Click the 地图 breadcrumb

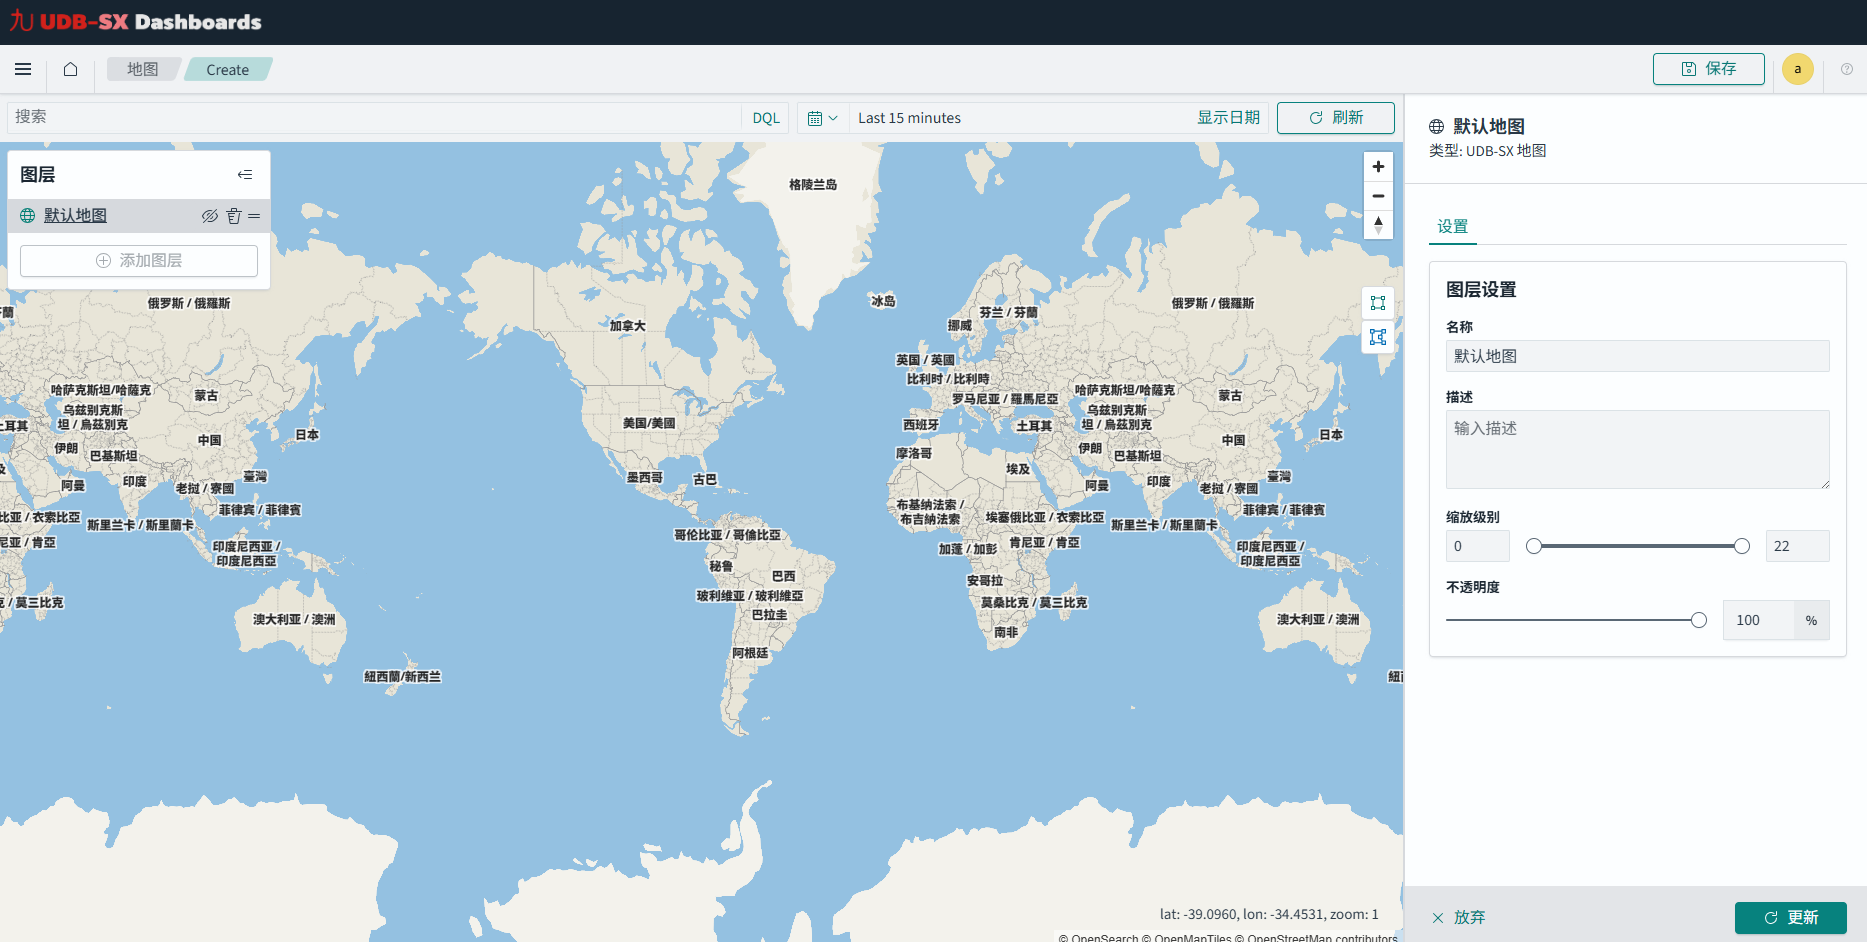click(x=142, y=69)
